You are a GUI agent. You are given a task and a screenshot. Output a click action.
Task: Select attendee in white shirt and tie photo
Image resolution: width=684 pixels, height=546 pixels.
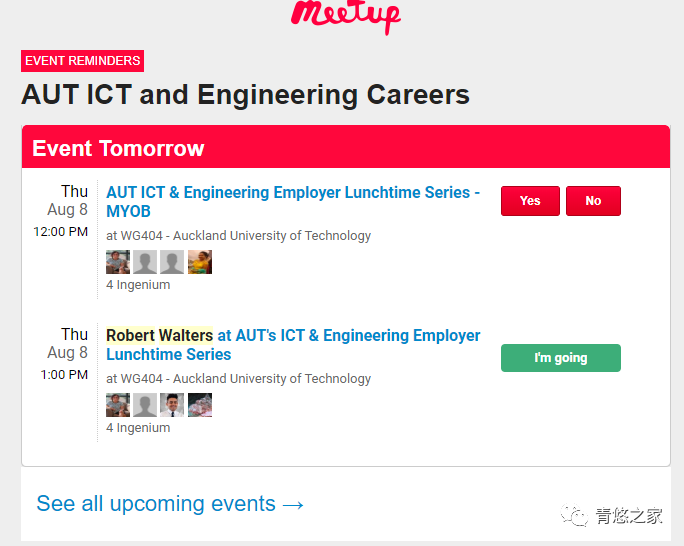pyautogui.click(x=172, y=405)
